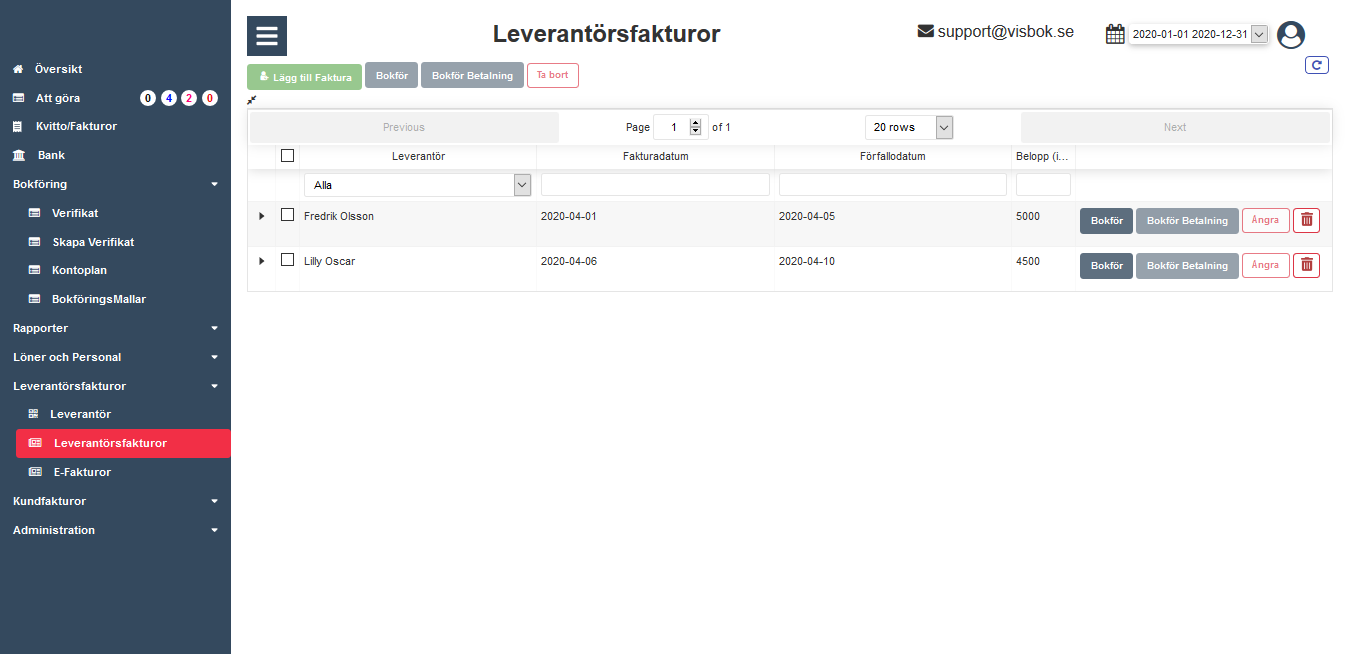
Task: Tick the Lilly Oscar row checkbox
Action: click(288, 260)
